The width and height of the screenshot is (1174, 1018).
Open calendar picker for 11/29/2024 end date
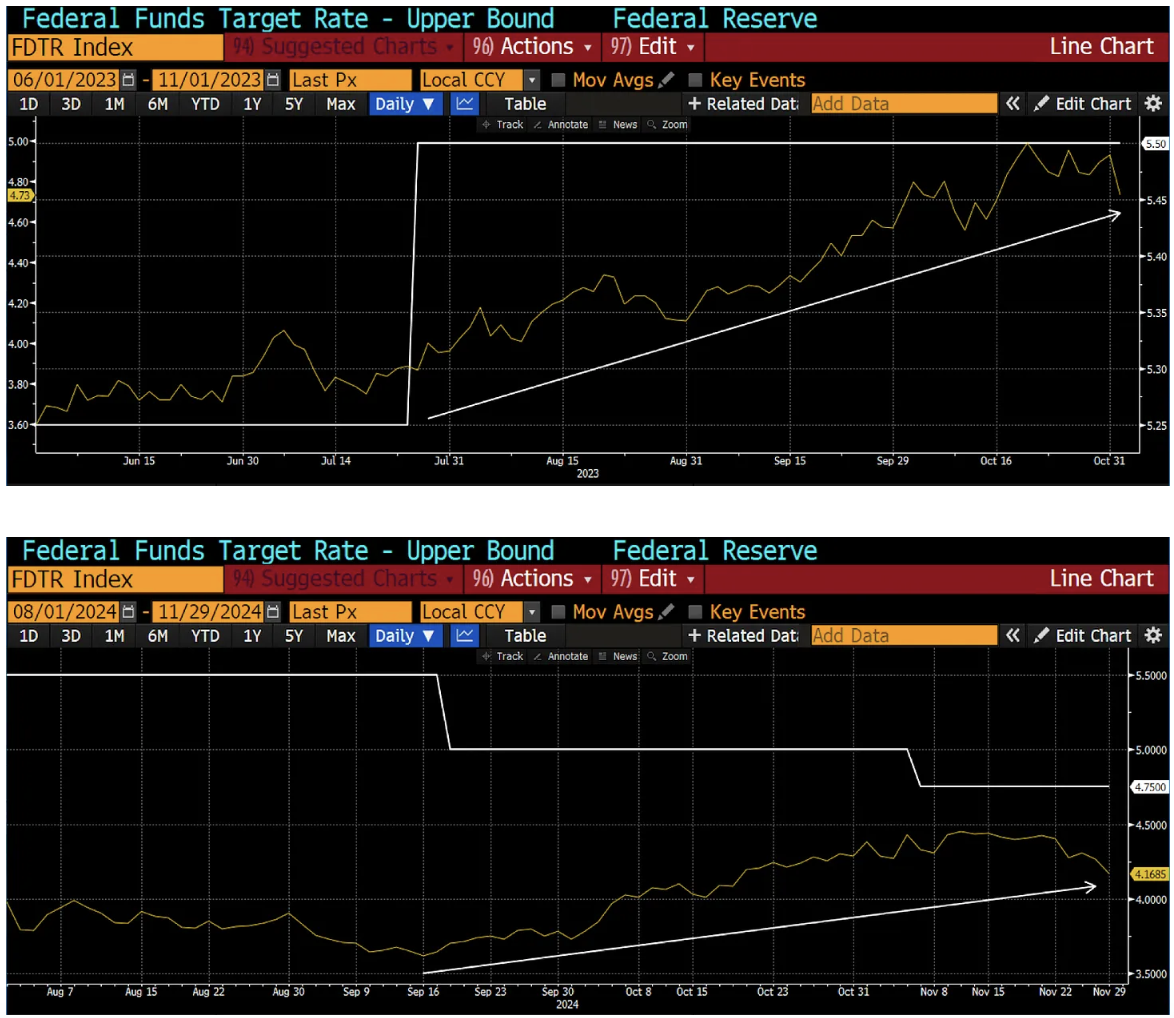coord(273,612)
